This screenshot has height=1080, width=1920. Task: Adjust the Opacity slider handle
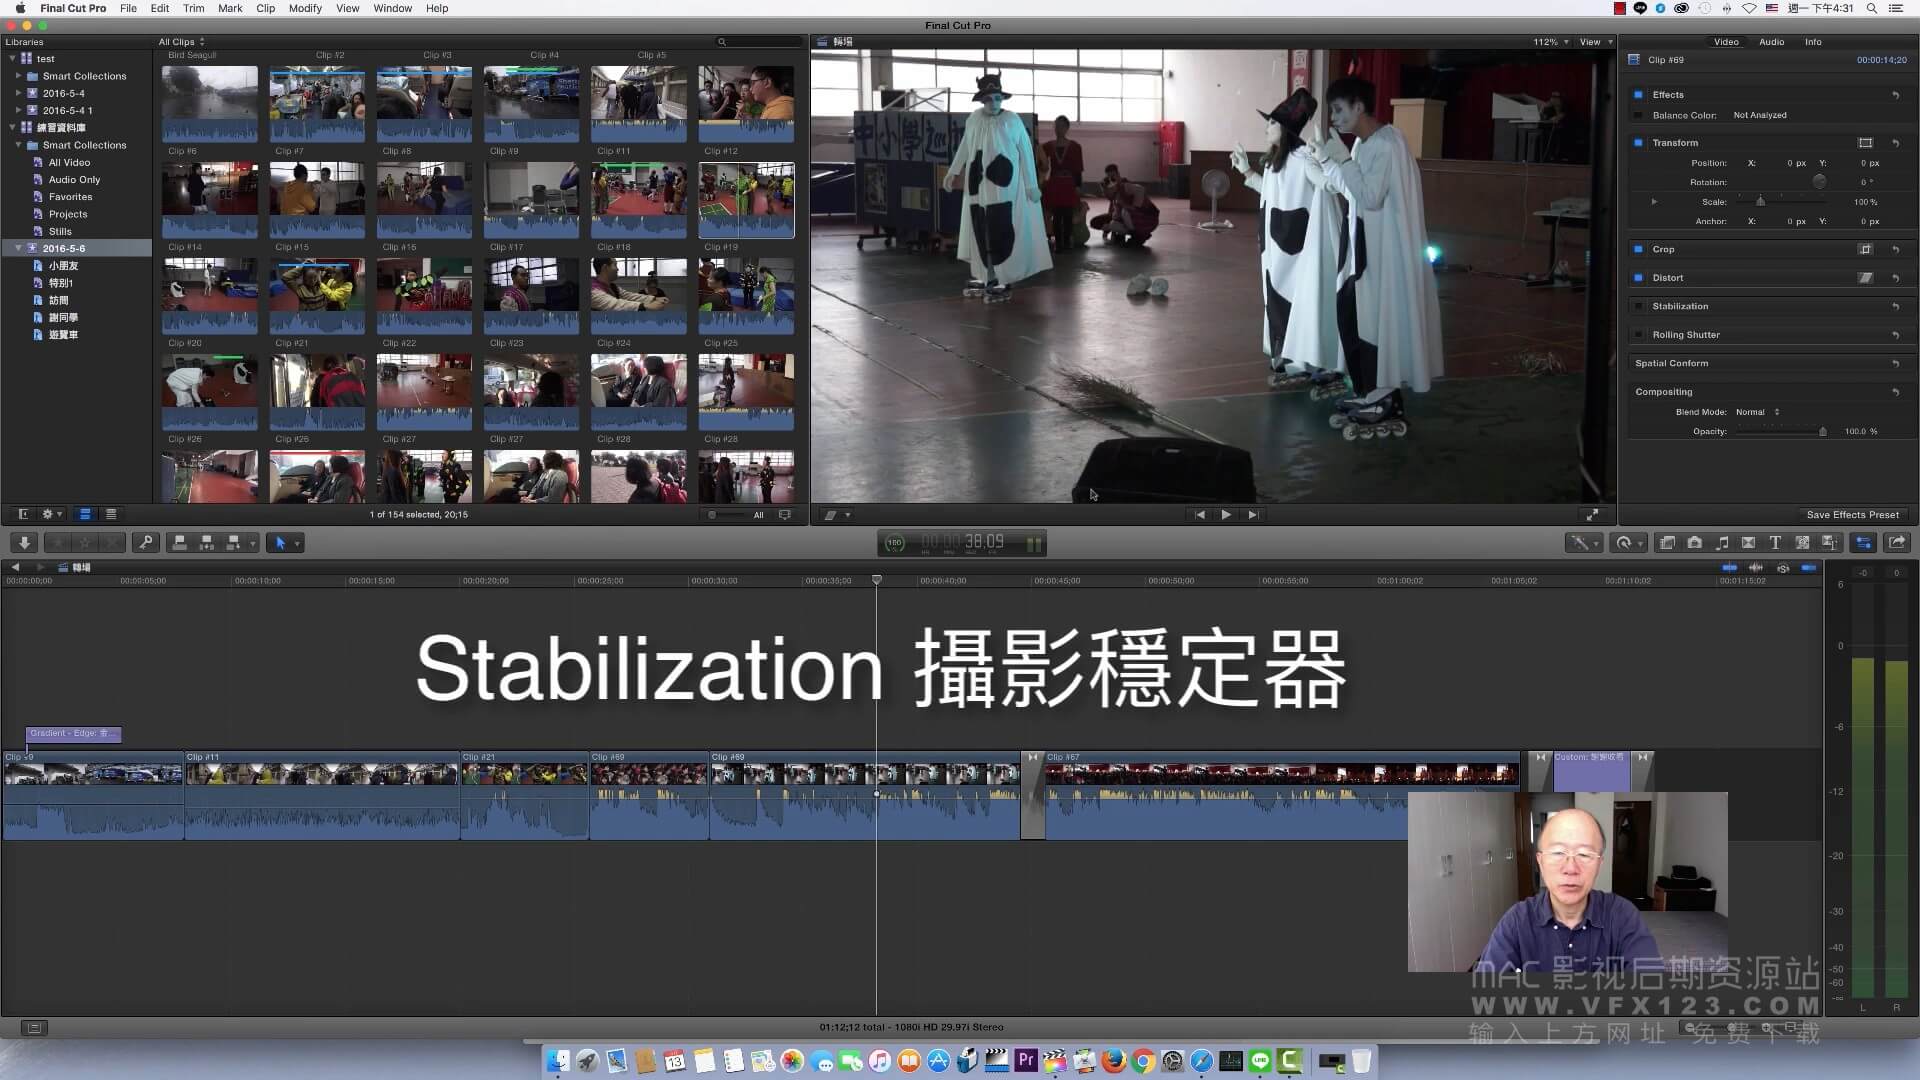tap(1822, 431)
